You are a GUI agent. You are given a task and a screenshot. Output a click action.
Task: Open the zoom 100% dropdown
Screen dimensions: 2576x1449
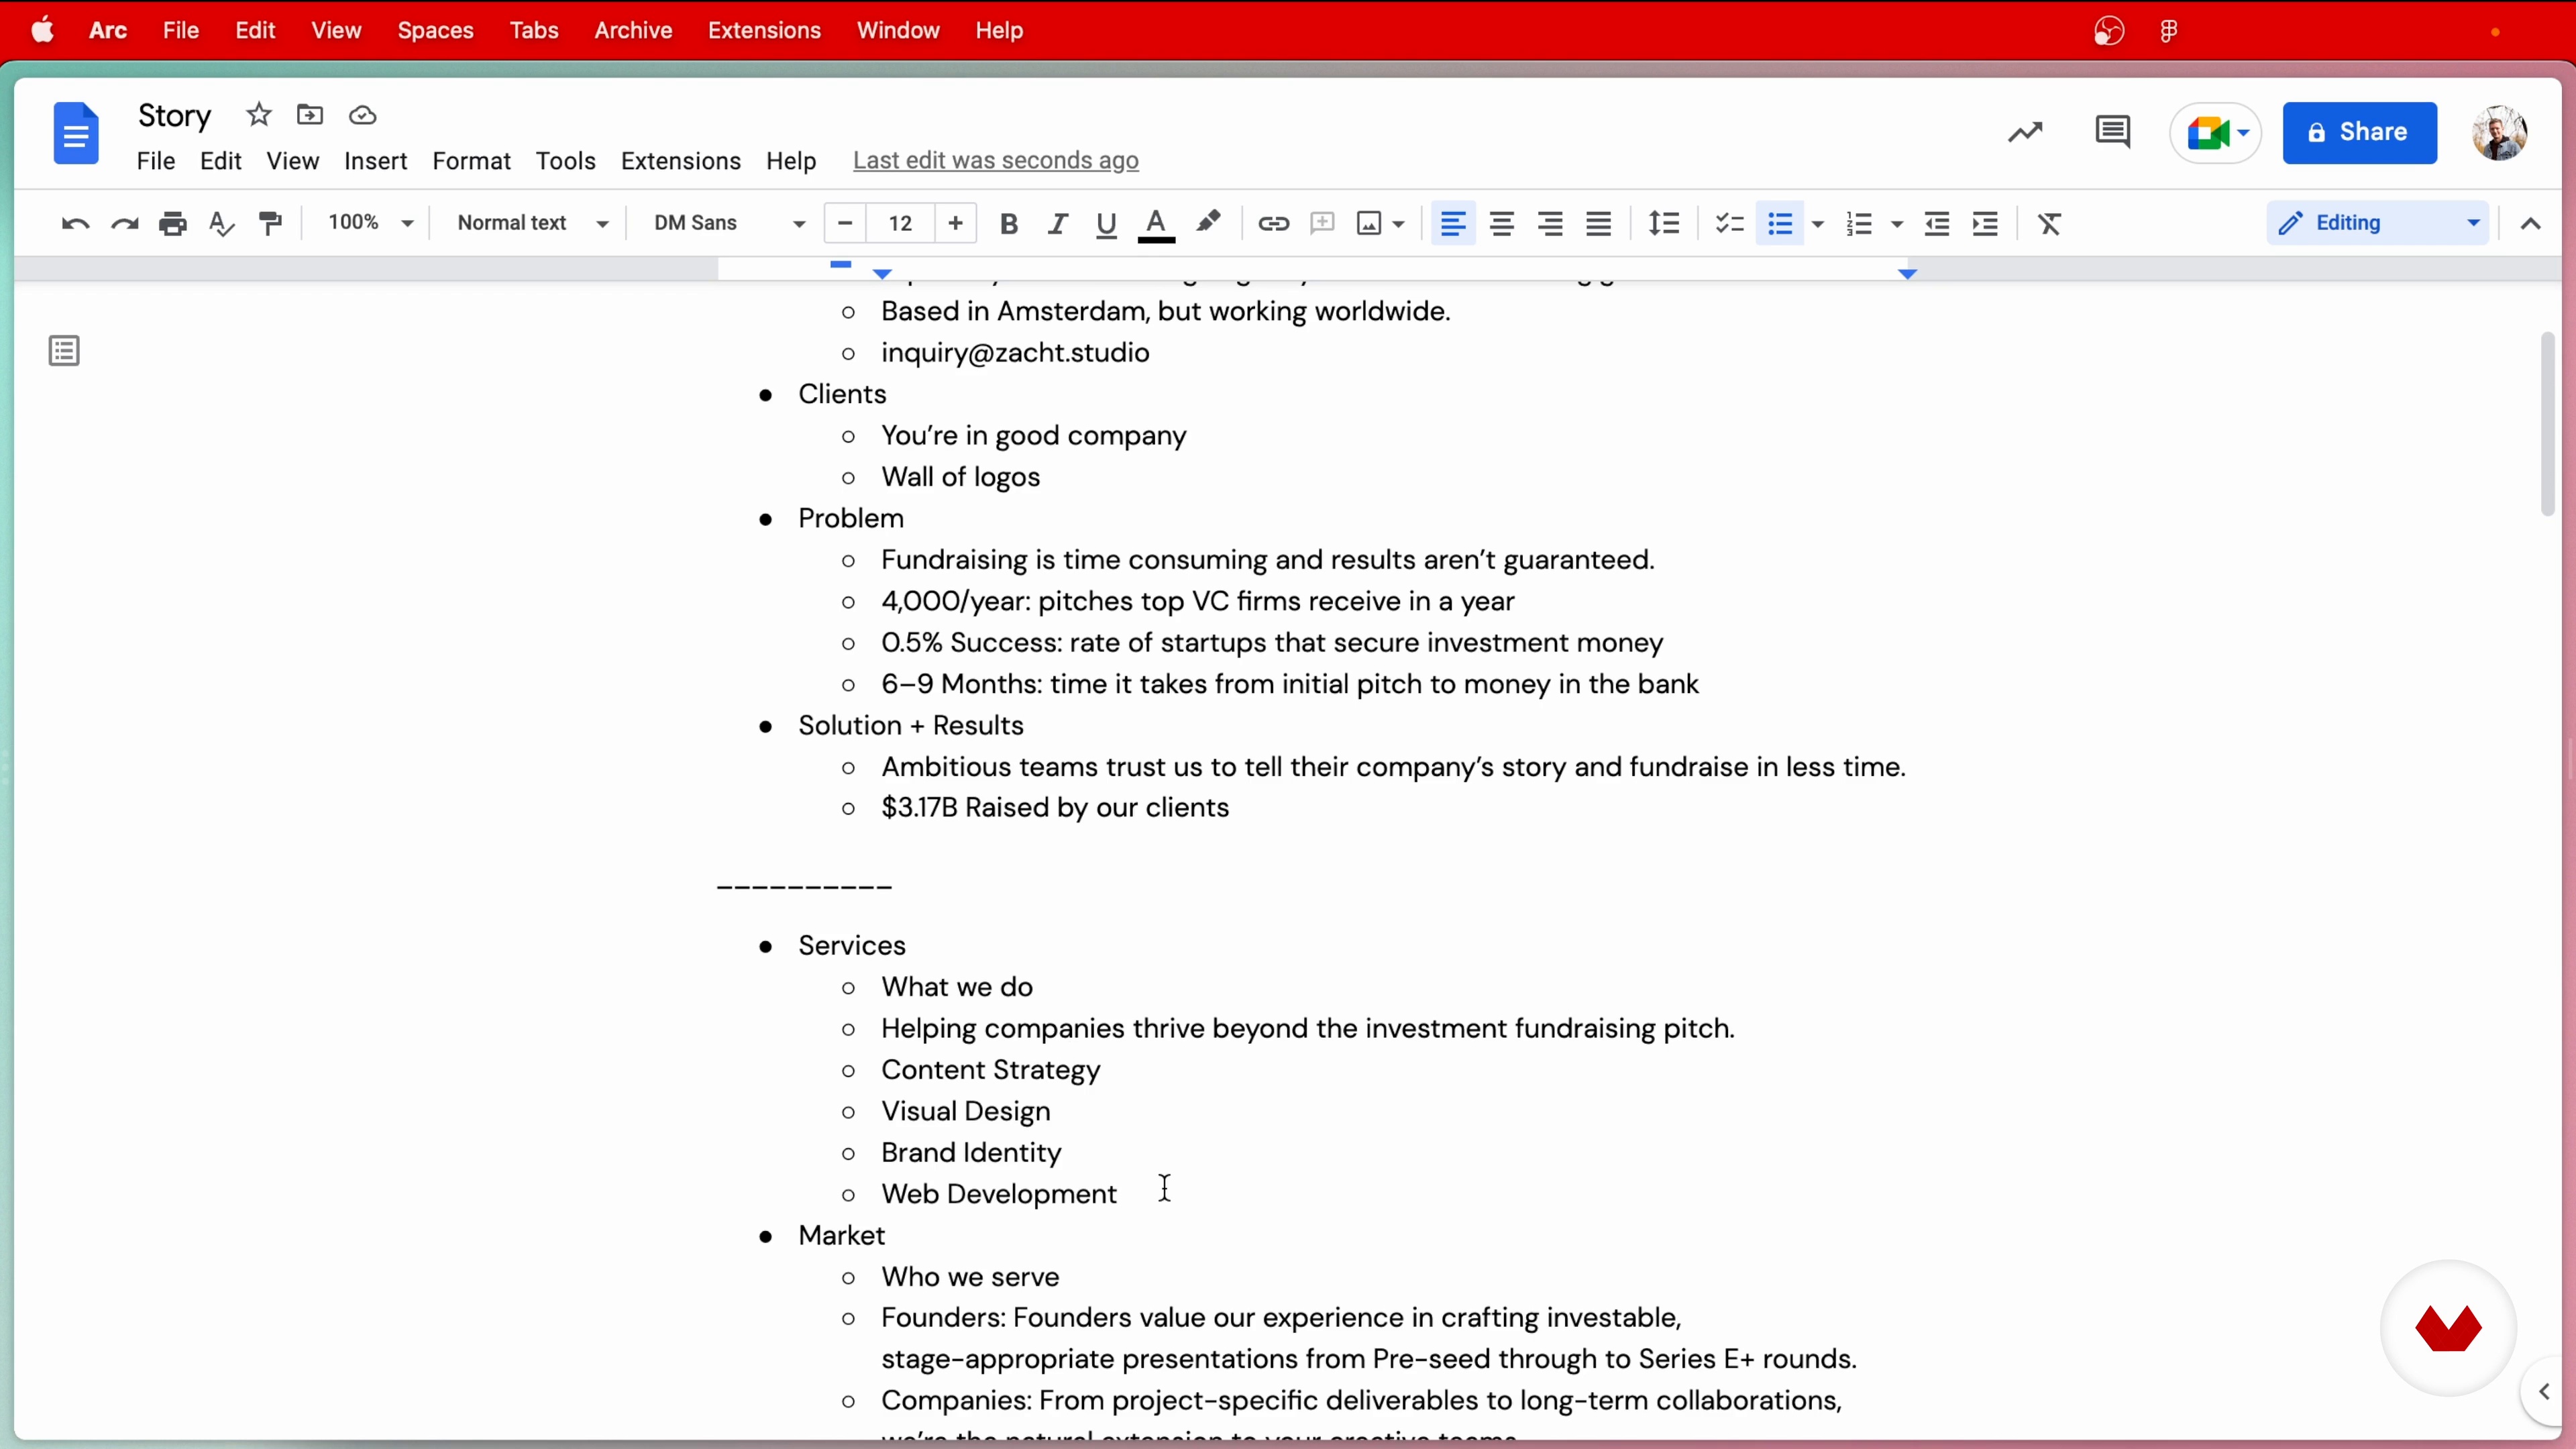click(x=370, y=222)
